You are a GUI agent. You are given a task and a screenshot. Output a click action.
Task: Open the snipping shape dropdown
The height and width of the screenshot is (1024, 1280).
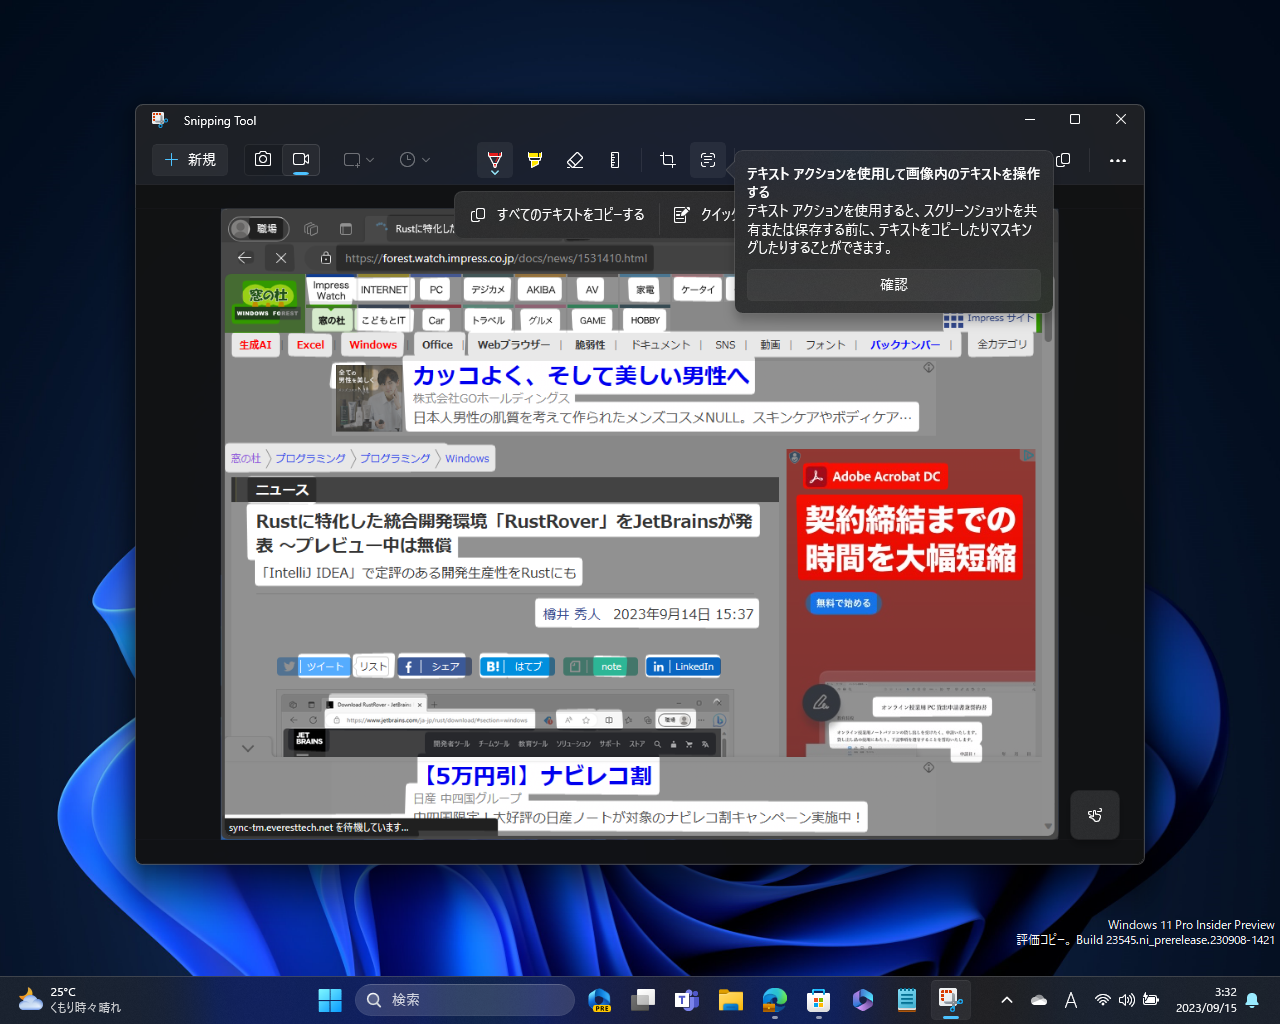357,159
